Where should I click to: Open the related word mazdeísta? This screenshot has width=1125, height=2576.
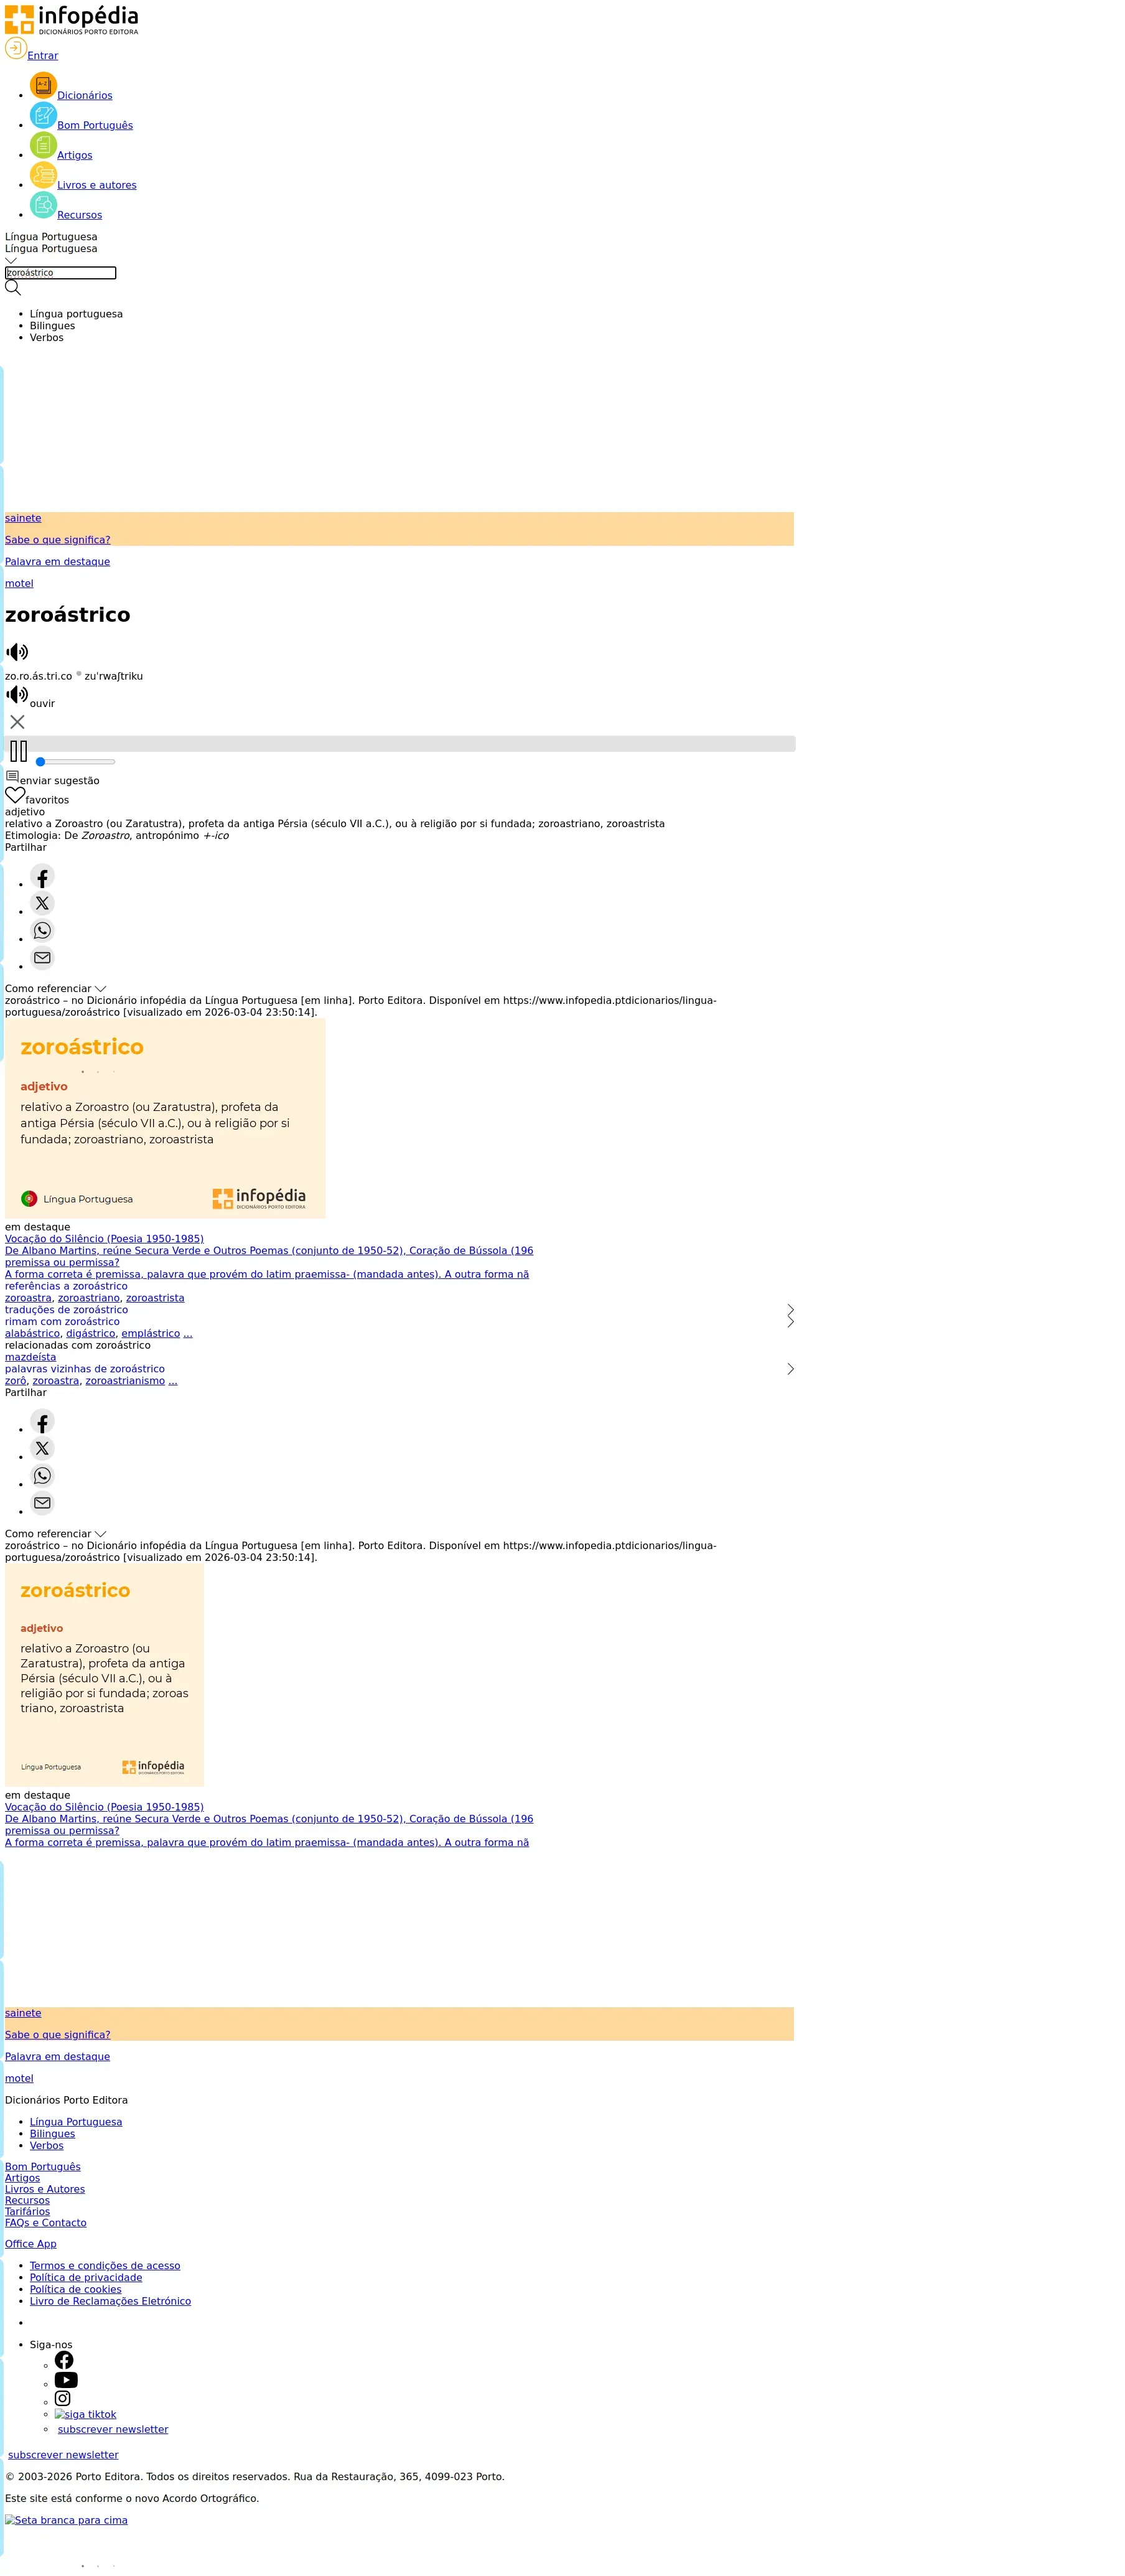point(31,1358)
